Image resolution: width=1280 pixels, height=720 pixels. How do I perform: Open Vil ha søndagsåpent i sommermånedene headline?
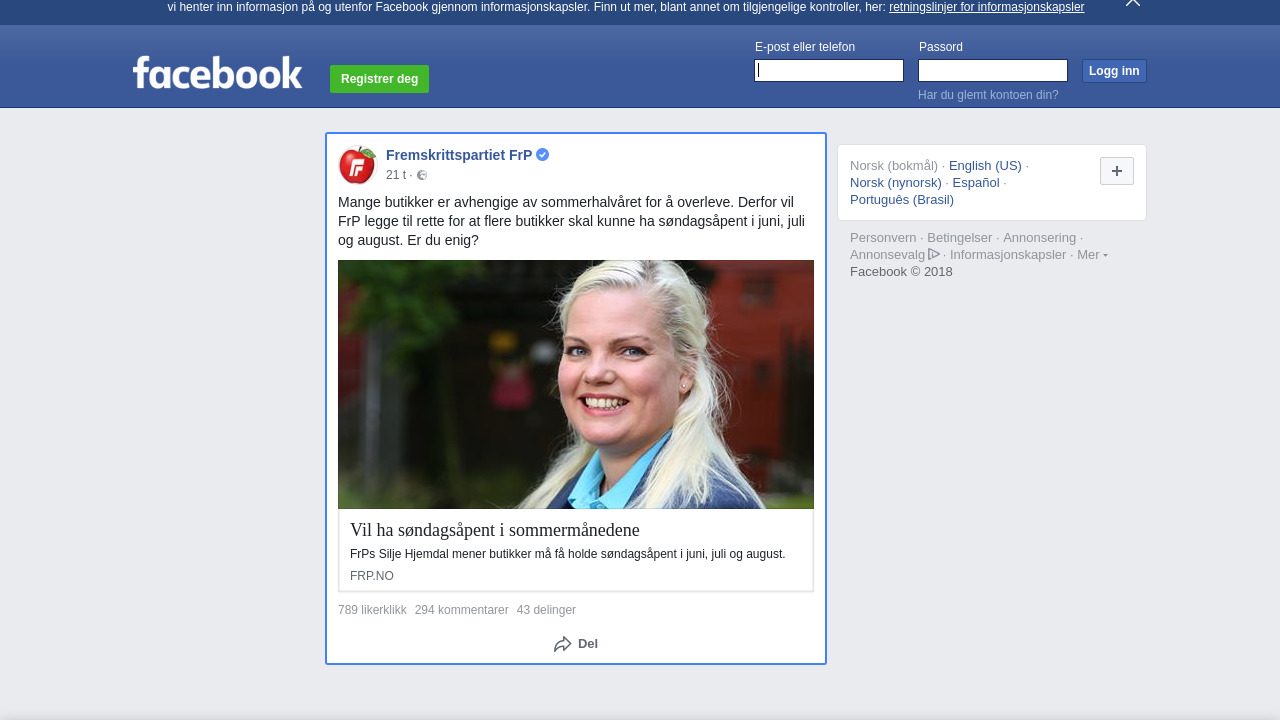pos(495,530)
